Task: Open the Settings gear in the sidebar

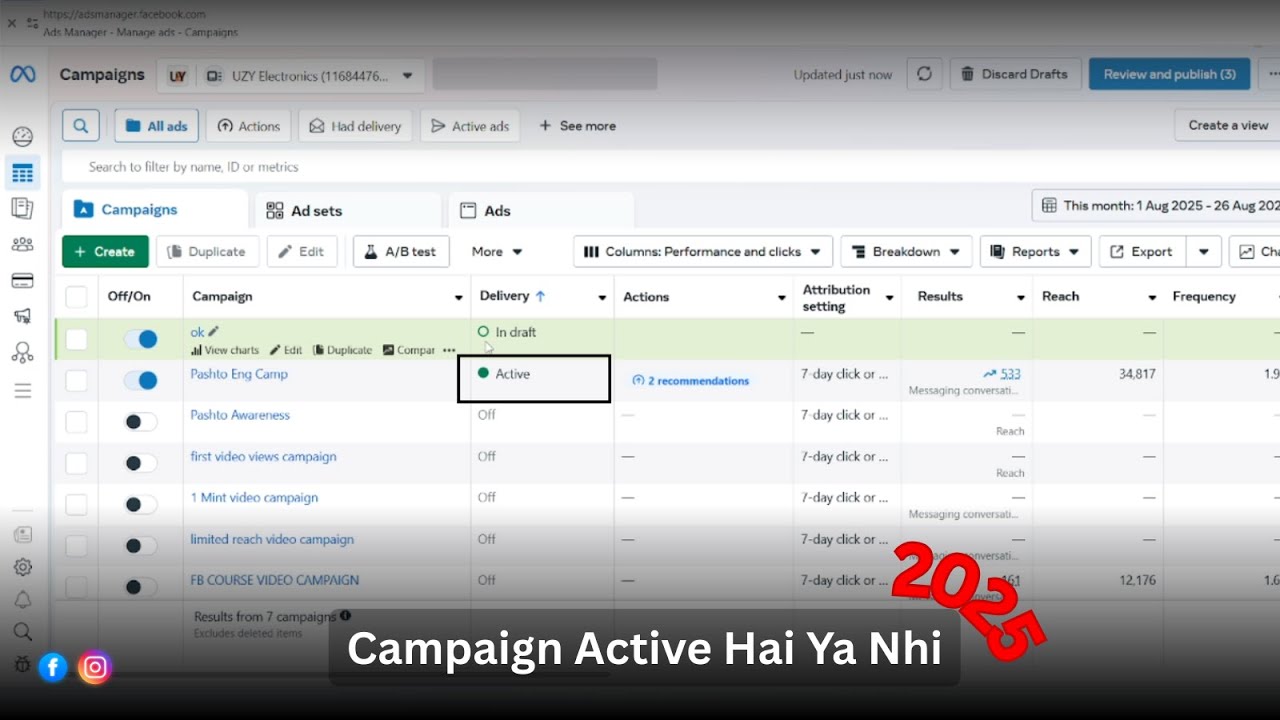Action: (x=22, y=567)
